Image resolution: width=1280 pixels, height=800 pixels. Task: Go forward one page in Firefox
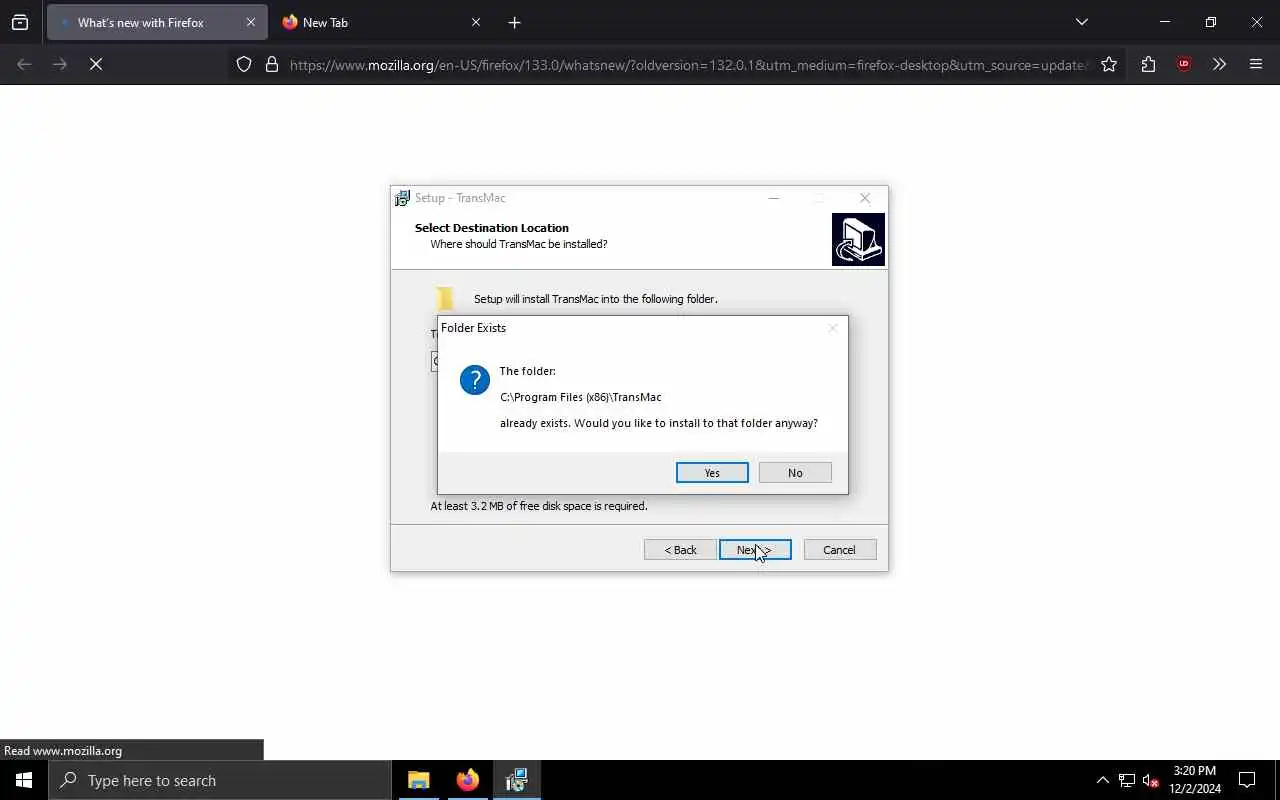coord(60,64)
